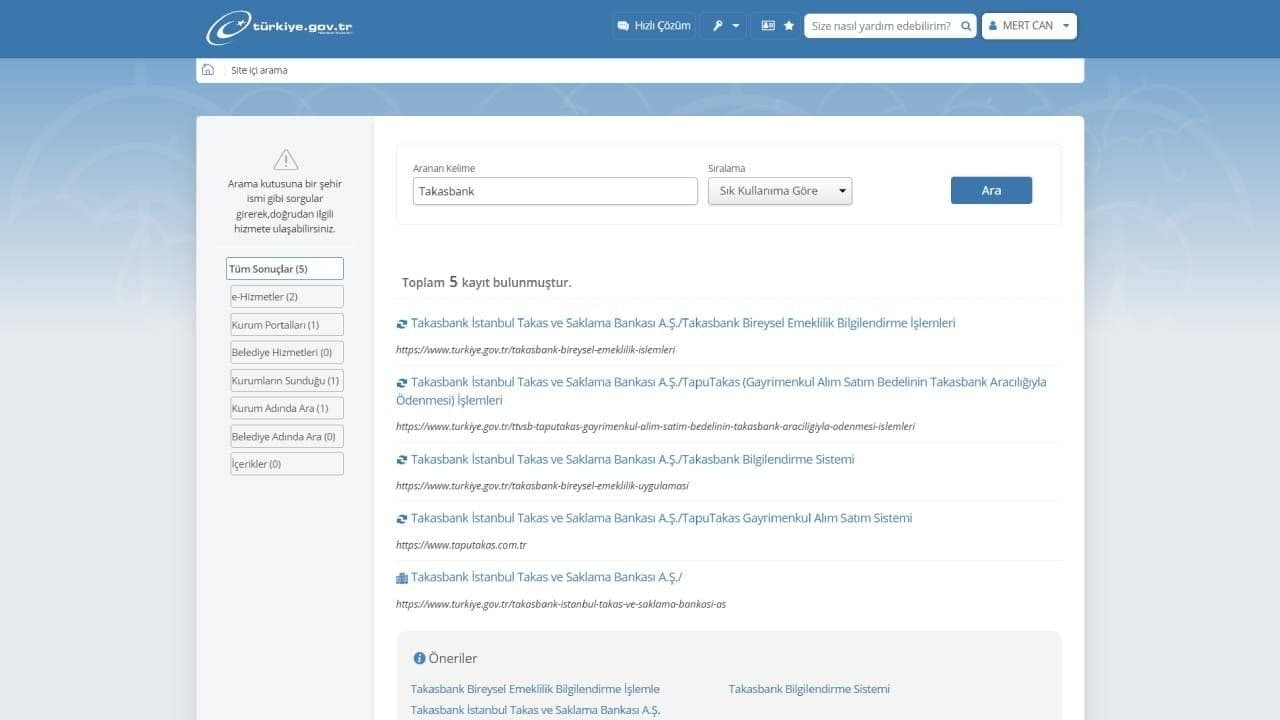Open the Takasbank institution page result
The width and height of the screenshot is (1280, 720).
546,577
